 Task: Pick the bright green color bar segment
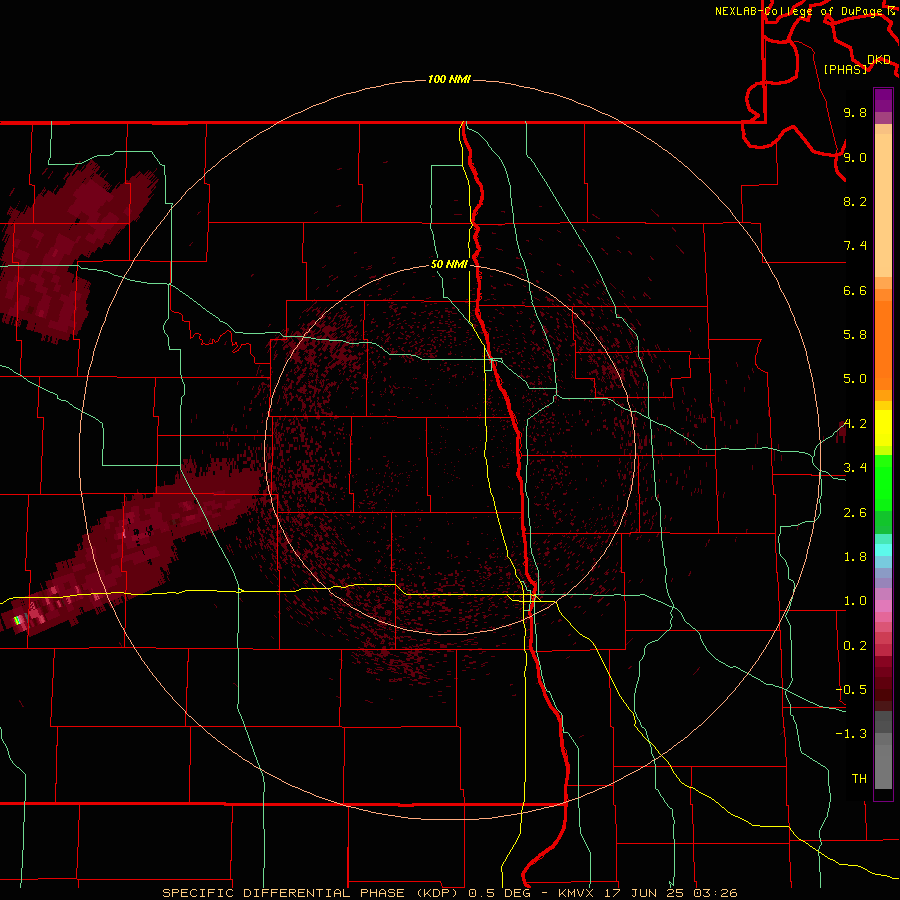click(x=883, y=482)
